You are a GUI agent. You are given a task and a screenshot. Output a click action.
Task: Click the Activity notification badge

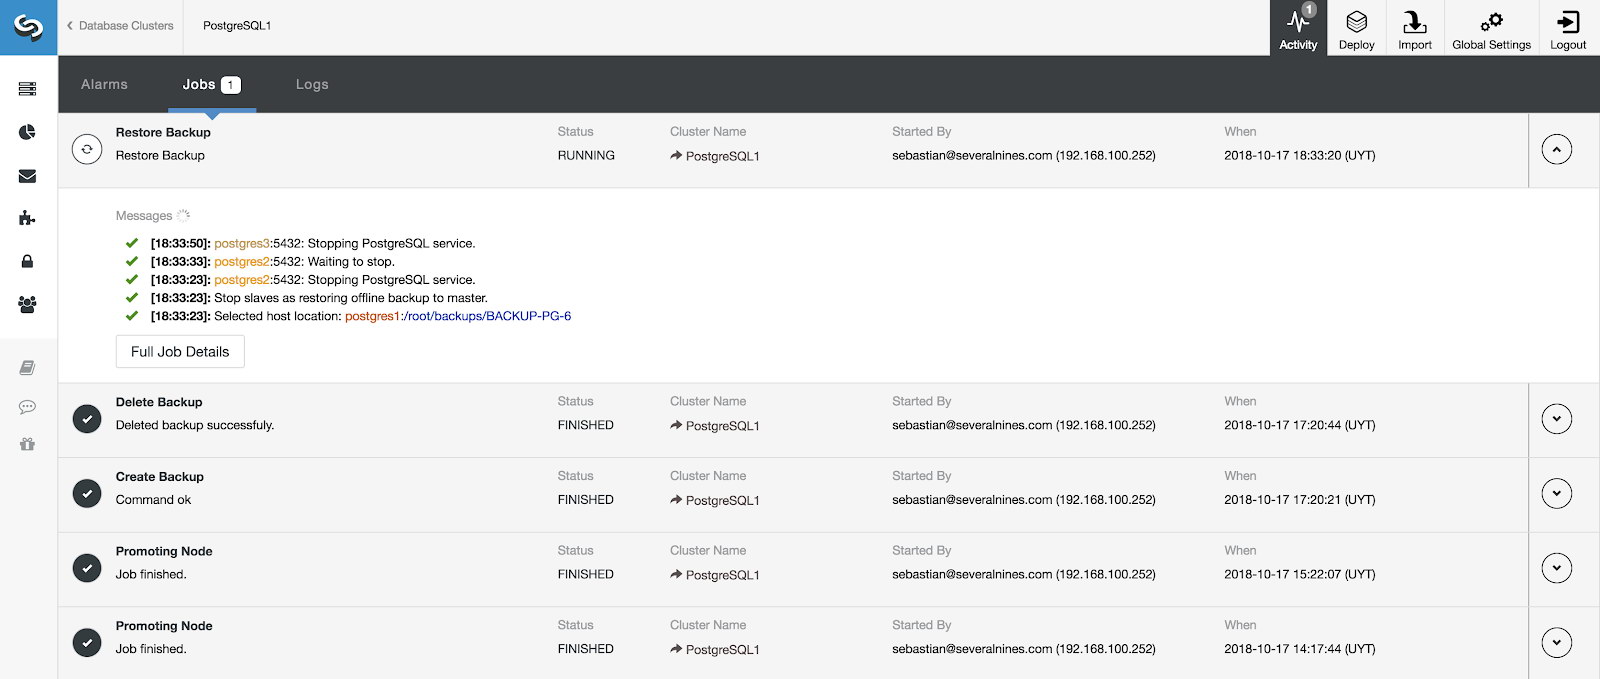1309,9
